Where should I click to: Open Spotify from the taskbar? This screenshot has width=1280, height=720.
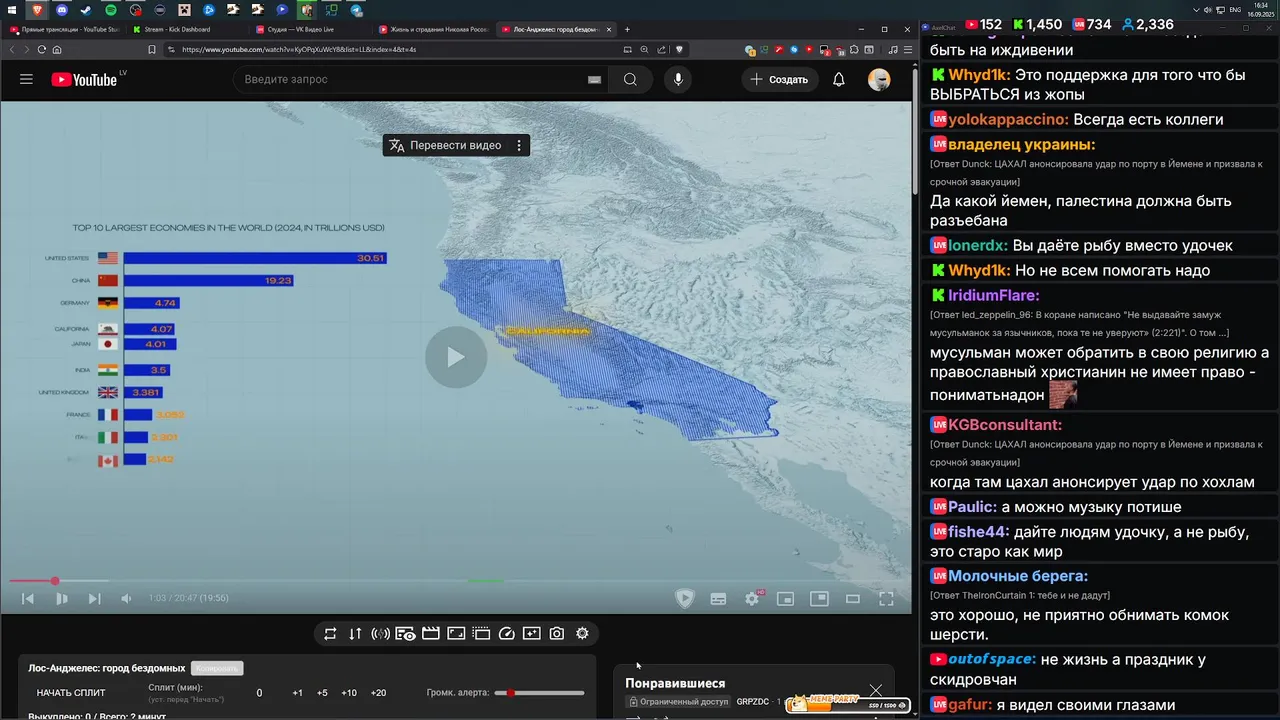click(111, 10)
